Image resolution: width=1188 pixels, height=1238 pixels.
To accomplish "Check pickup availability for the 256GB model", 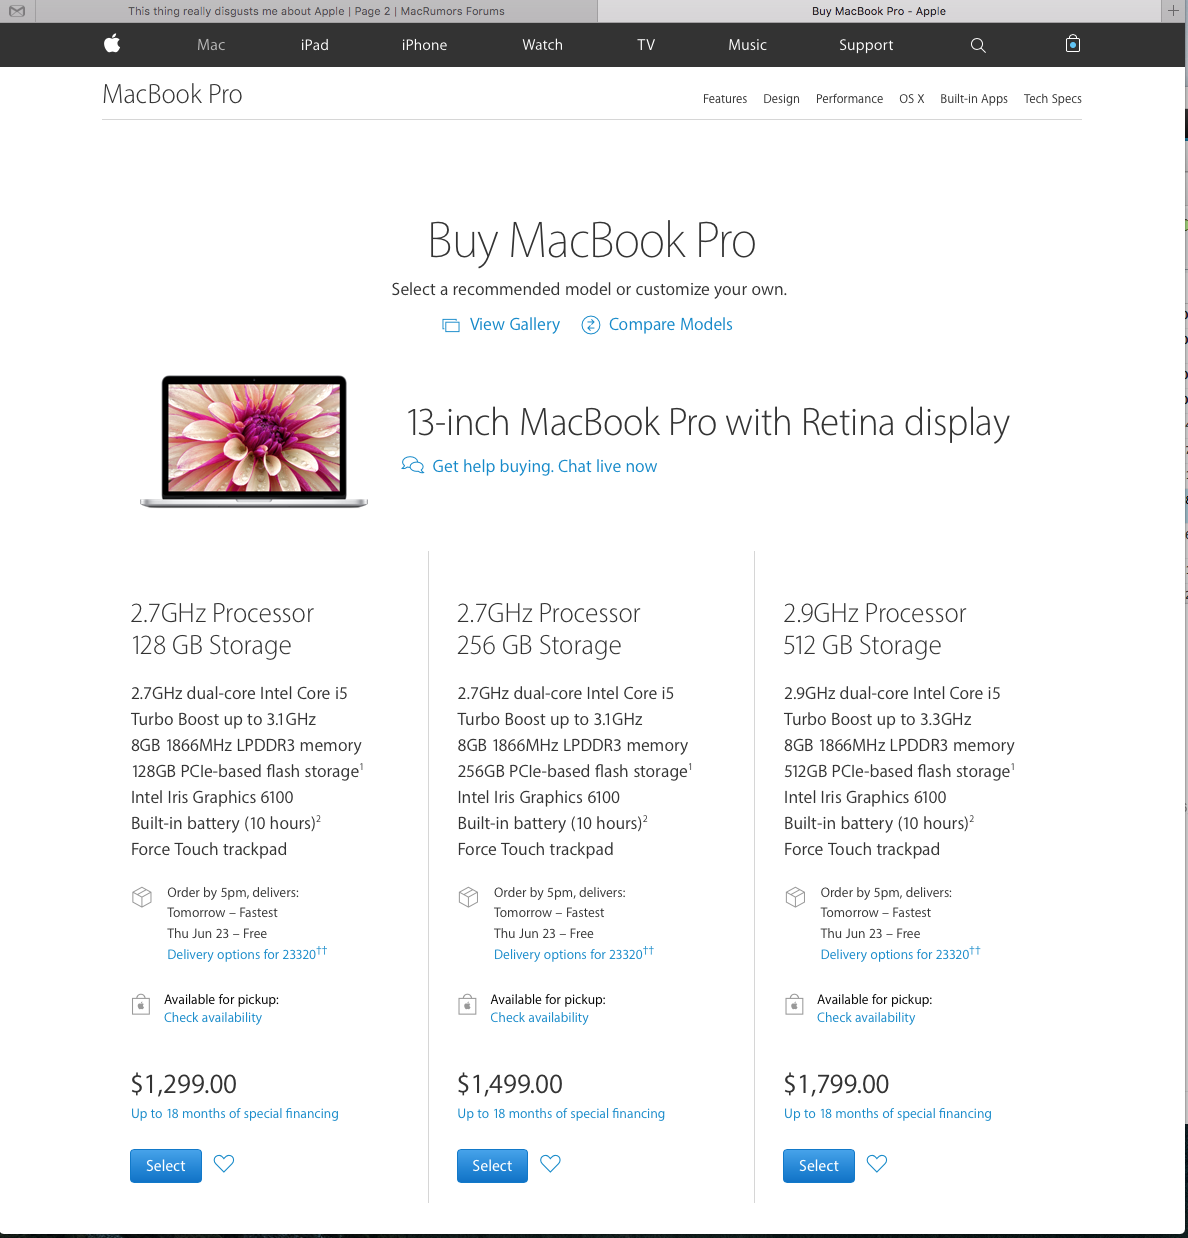I will pyautogui.click(x=539, y=1018).
